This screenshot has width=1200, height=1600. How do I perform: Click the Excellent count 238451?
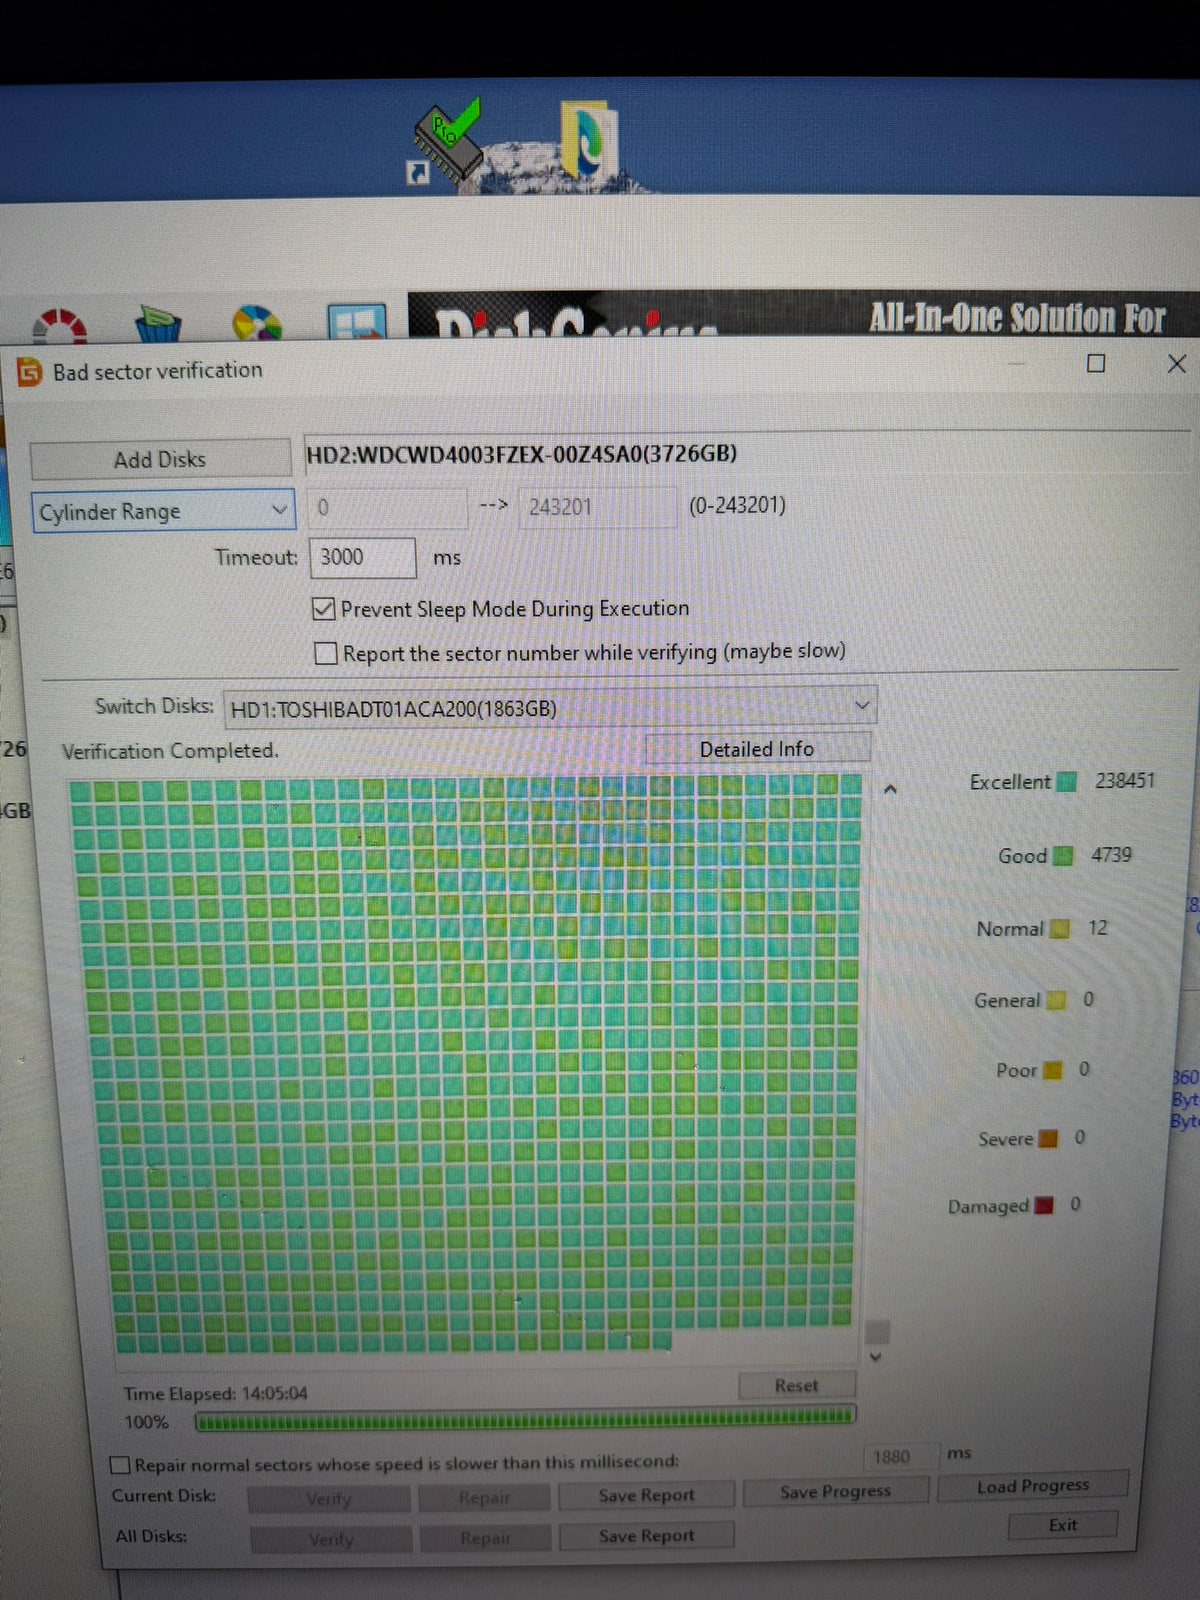tap(1125, 781)
